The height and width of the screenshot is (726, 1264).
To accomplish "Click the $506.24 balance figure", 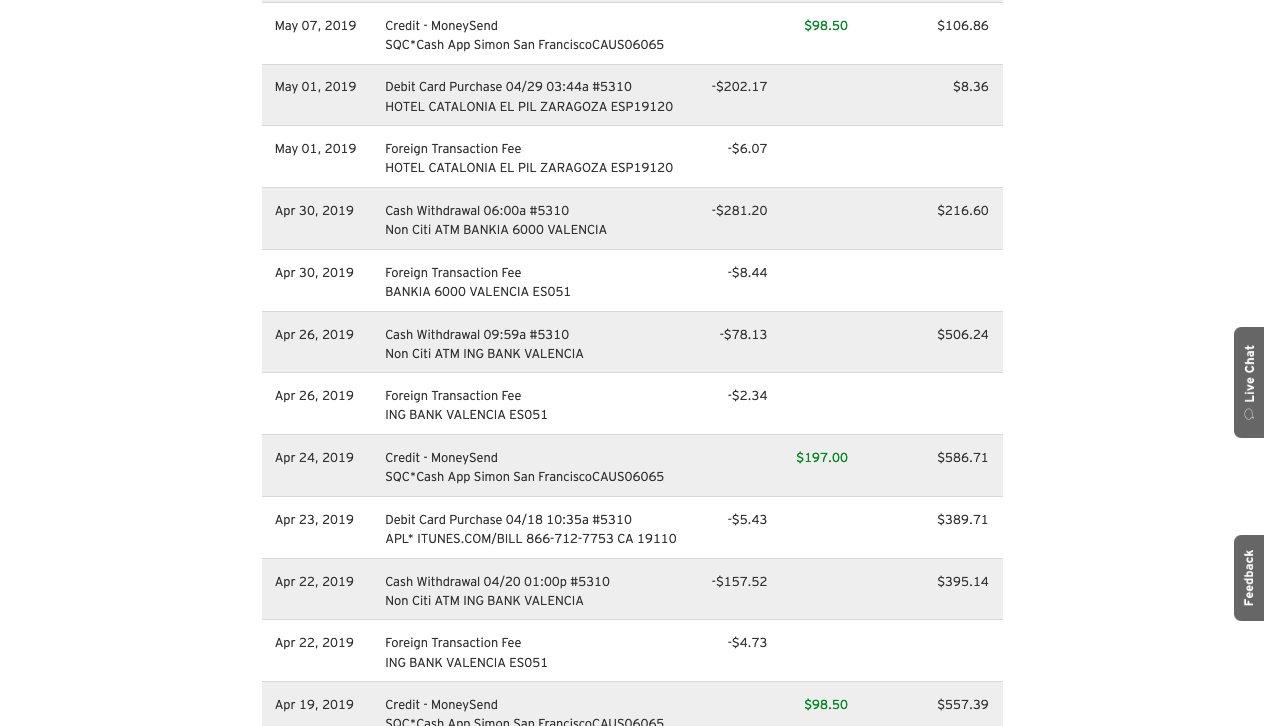I will 962,335.
